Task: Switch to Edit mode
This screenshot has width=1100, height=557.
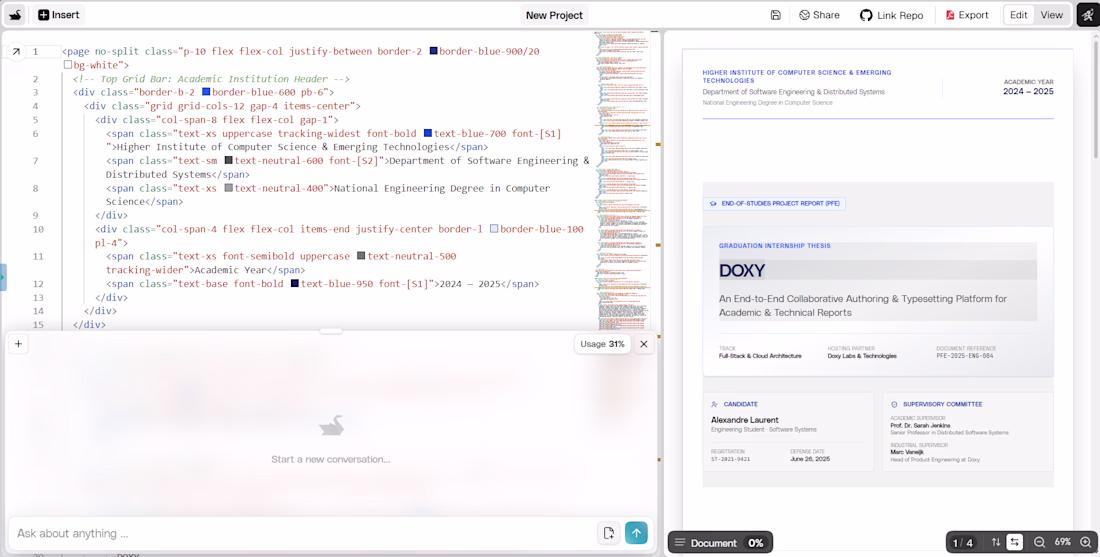Action: pyautogui.click(x=1019, y=15)
